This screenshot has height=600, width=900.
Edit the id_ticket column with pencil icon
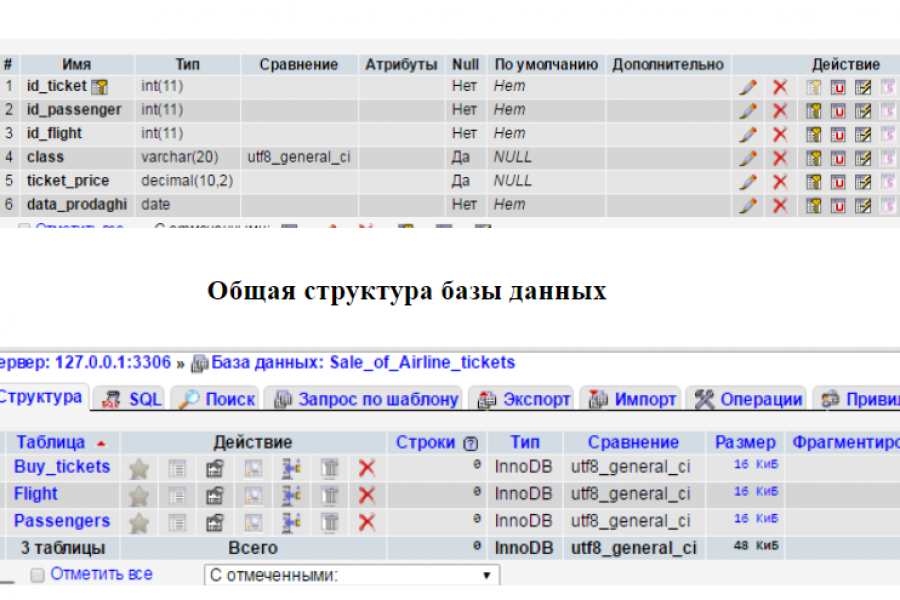tap(747, 87)
